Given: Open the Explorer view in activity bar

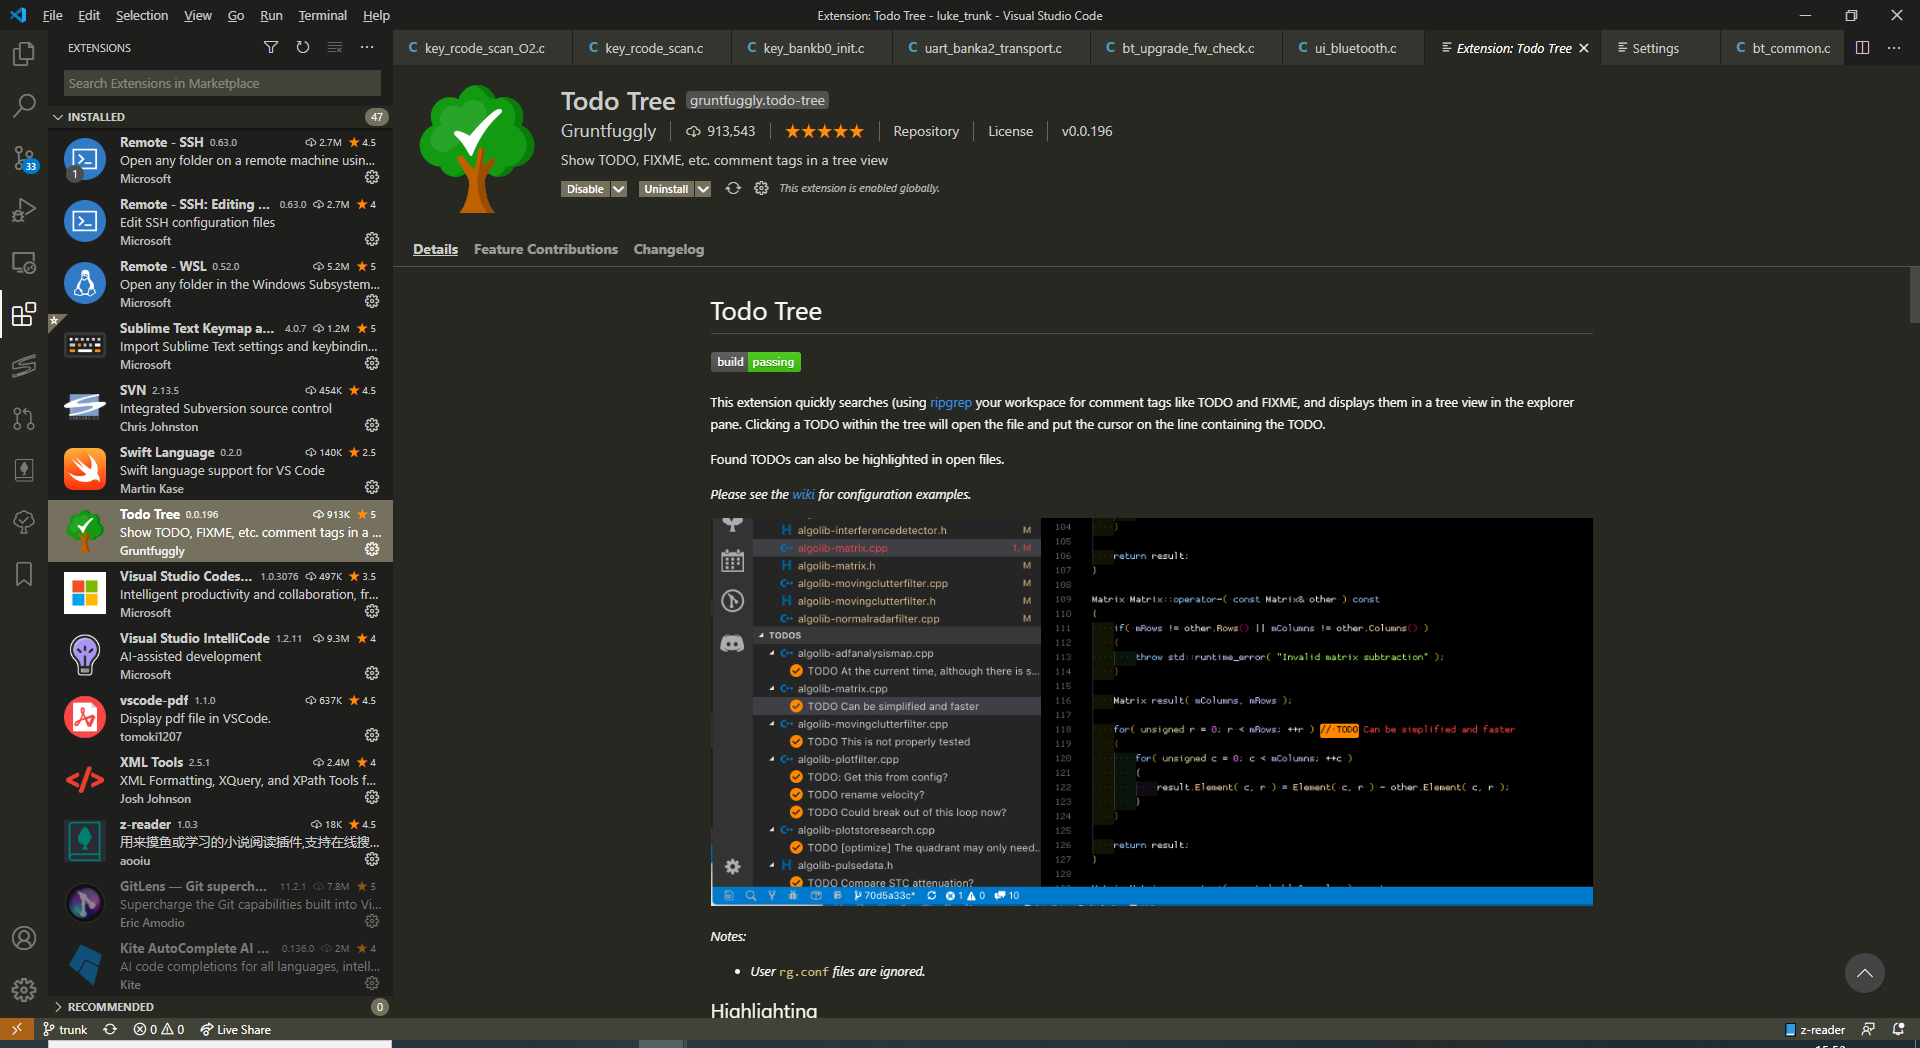Looking at the screenshot, I should (24, 53).
